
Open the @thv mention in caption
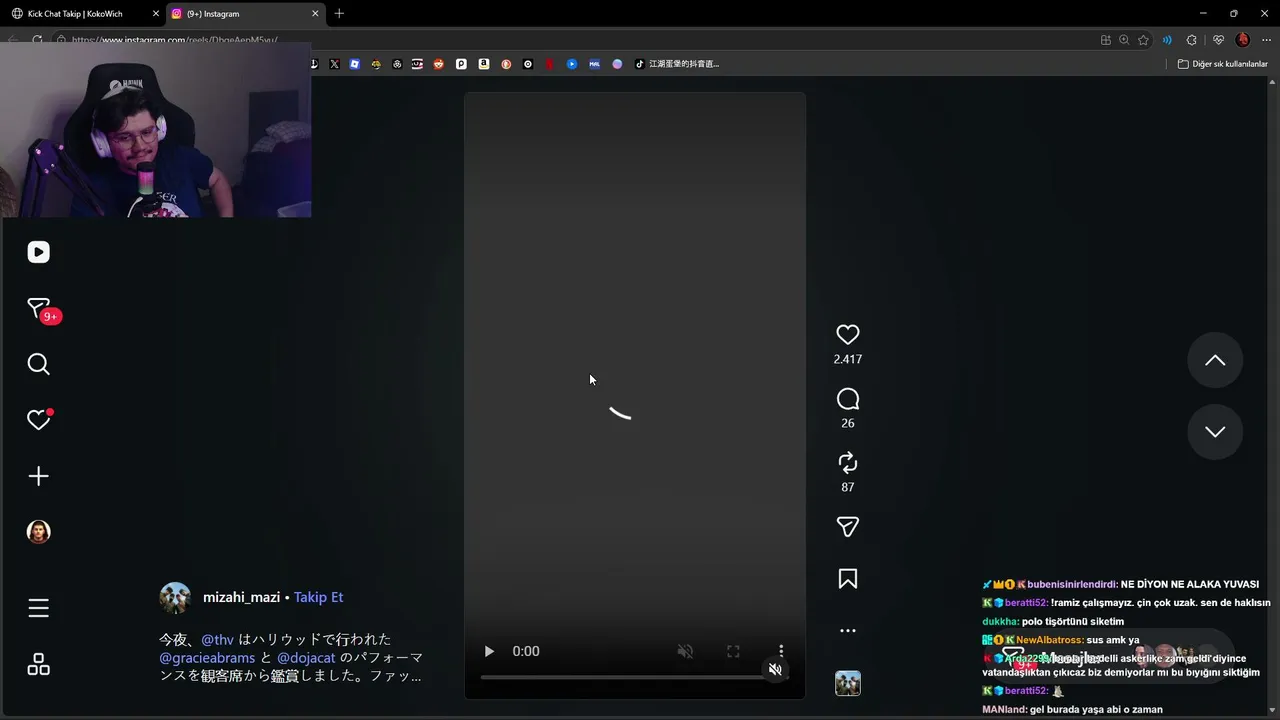217,639
